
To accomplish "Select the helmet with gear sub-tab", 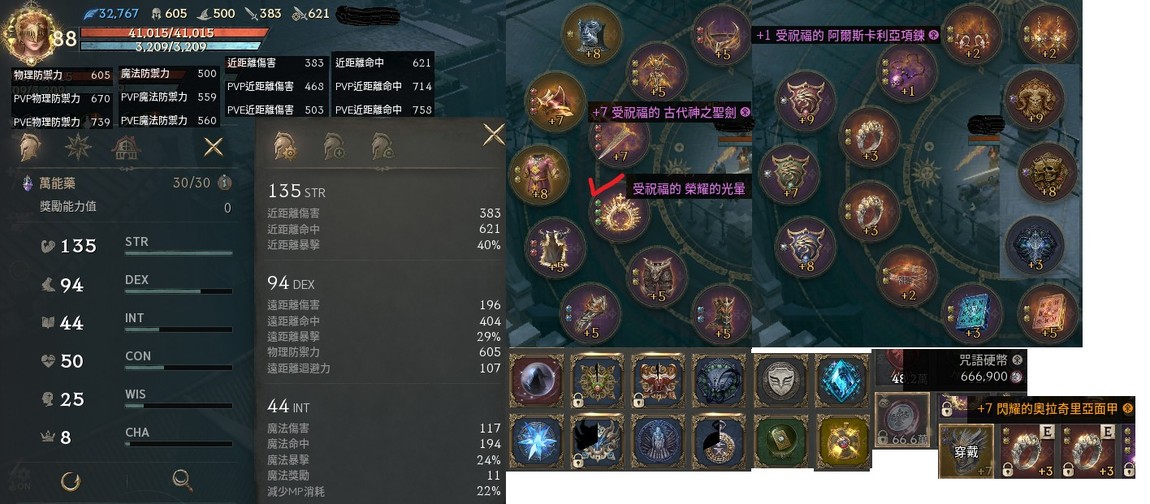I will pos(285,147).
